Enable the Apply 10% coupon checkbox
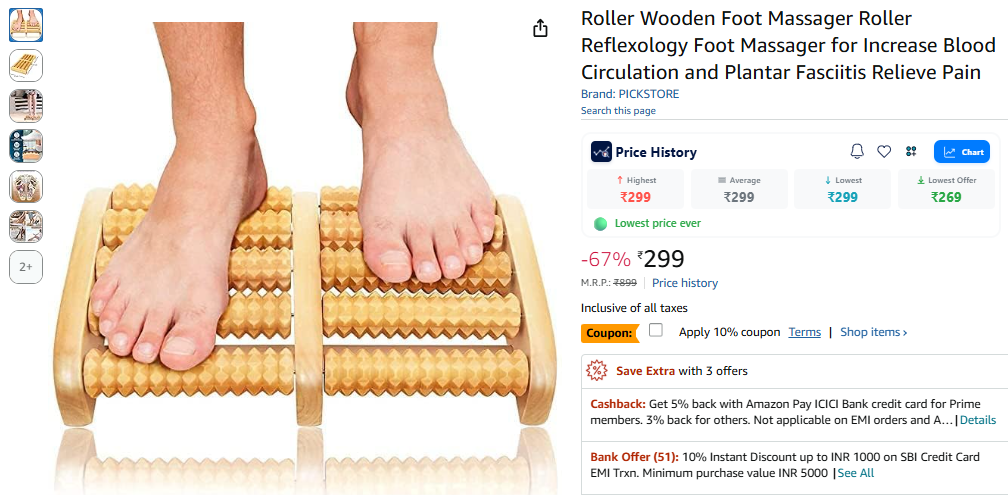Image resolution: width=1008 pixels, height=495 pixels. [x=656, y=331]
